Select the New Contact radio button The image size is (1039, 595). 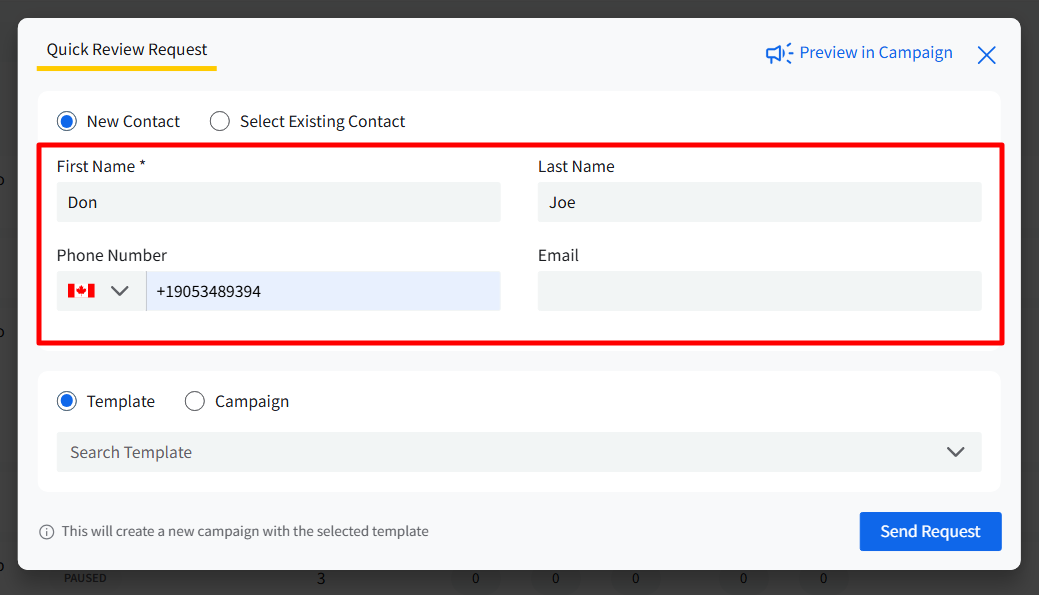pos(67,121)
